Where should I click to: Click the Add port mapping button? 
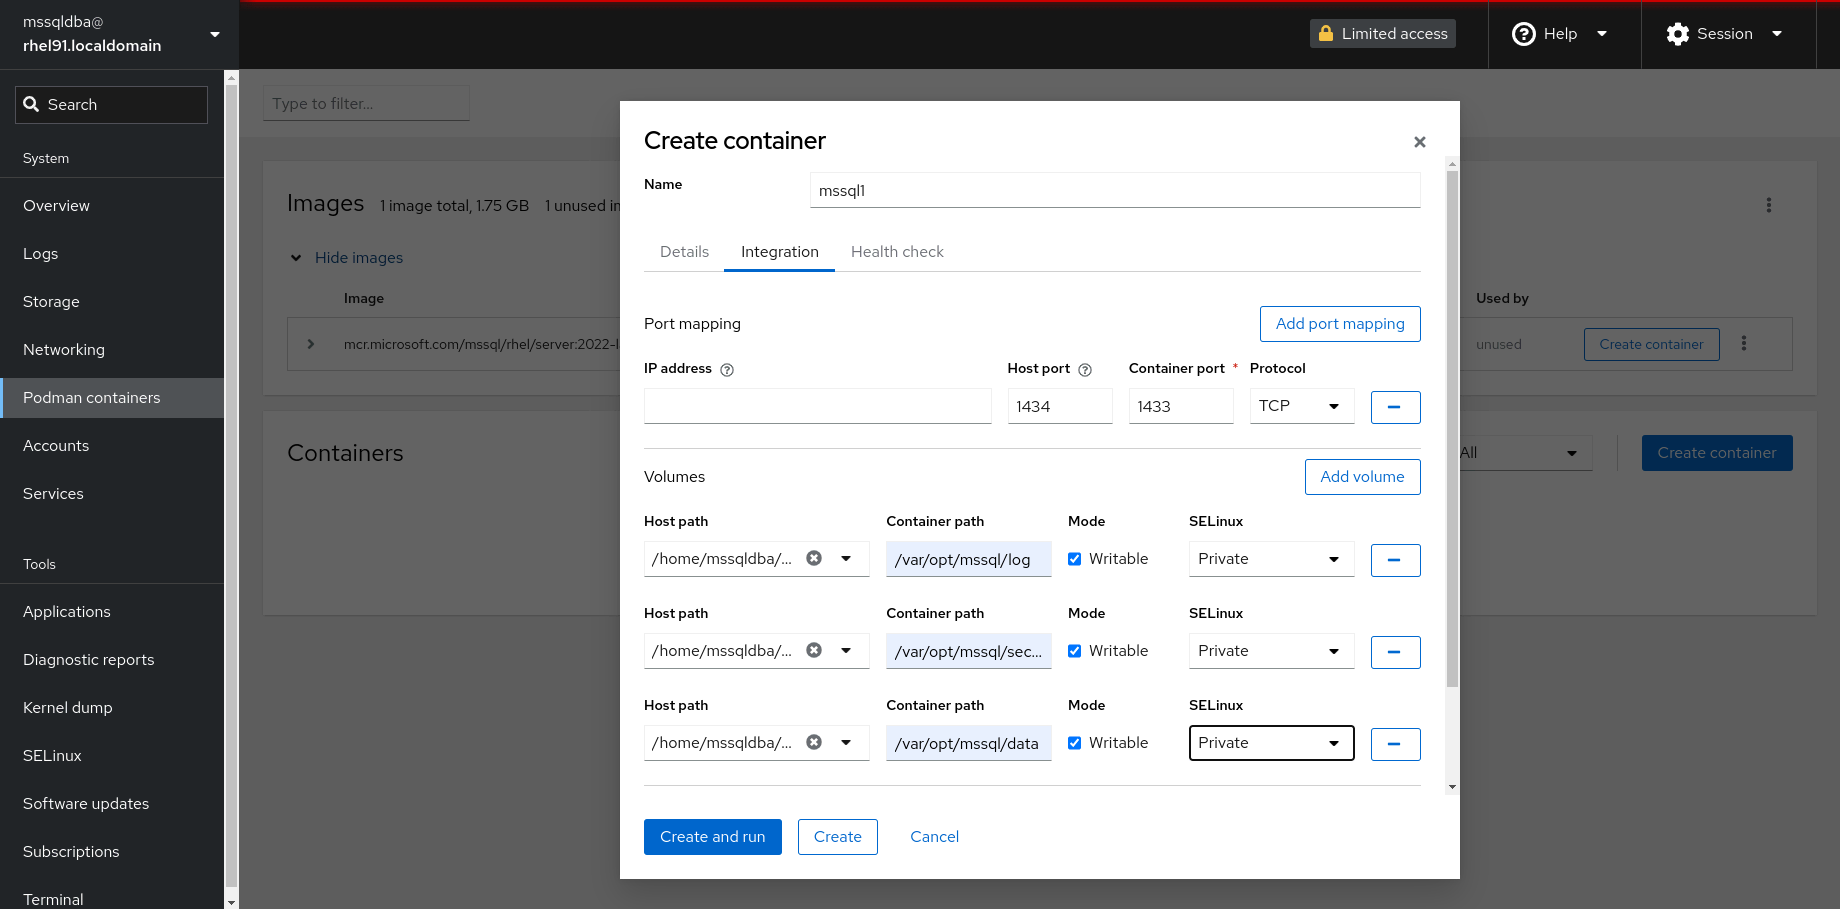click(1339, 324)
